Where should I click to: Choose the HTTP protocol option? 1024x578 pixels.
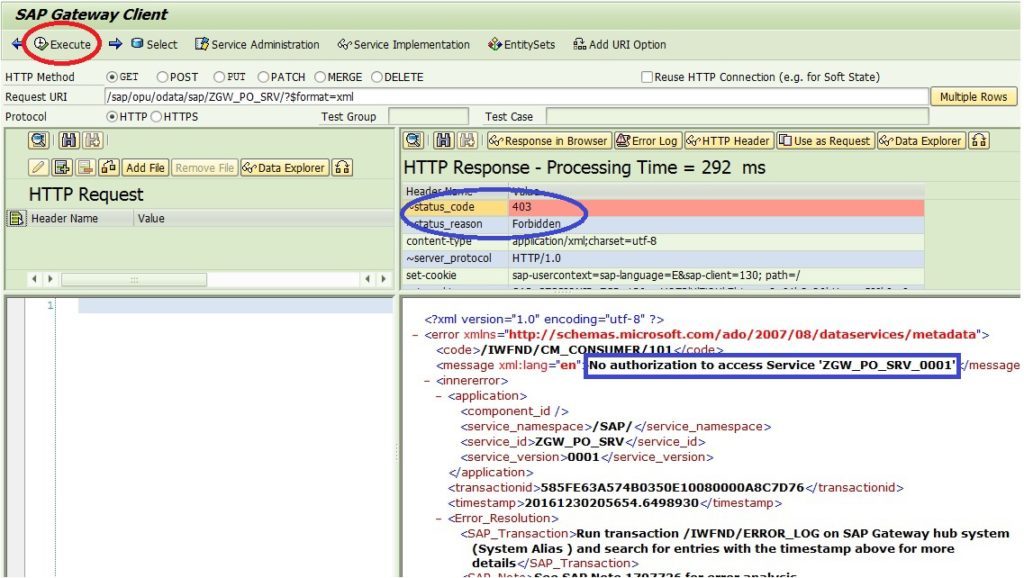click(x=112, y=117)
